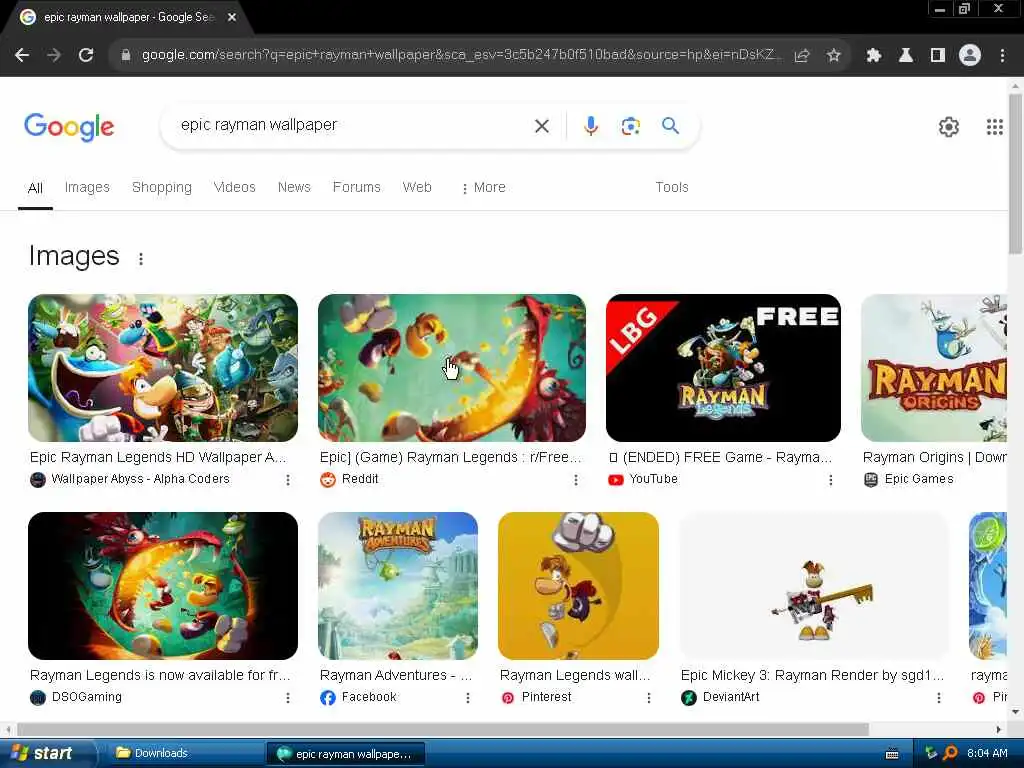Viewport: 1024px width, 768px height.
Task: Open the Rayman Origins thumbnail
Action: point(934,368)
